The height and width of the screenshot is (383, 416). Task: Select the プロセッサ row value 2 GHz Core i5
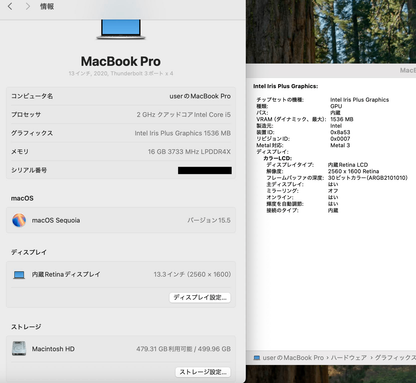coord(183,115)
